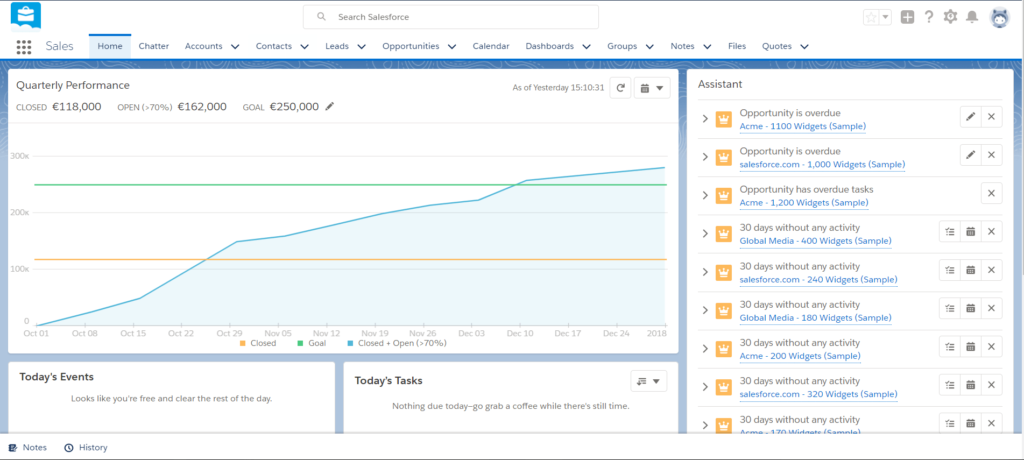This screenshot has width=1024, height=460.
Task: Click the Salesforce briefcase logo
Action: coord(25,17)
